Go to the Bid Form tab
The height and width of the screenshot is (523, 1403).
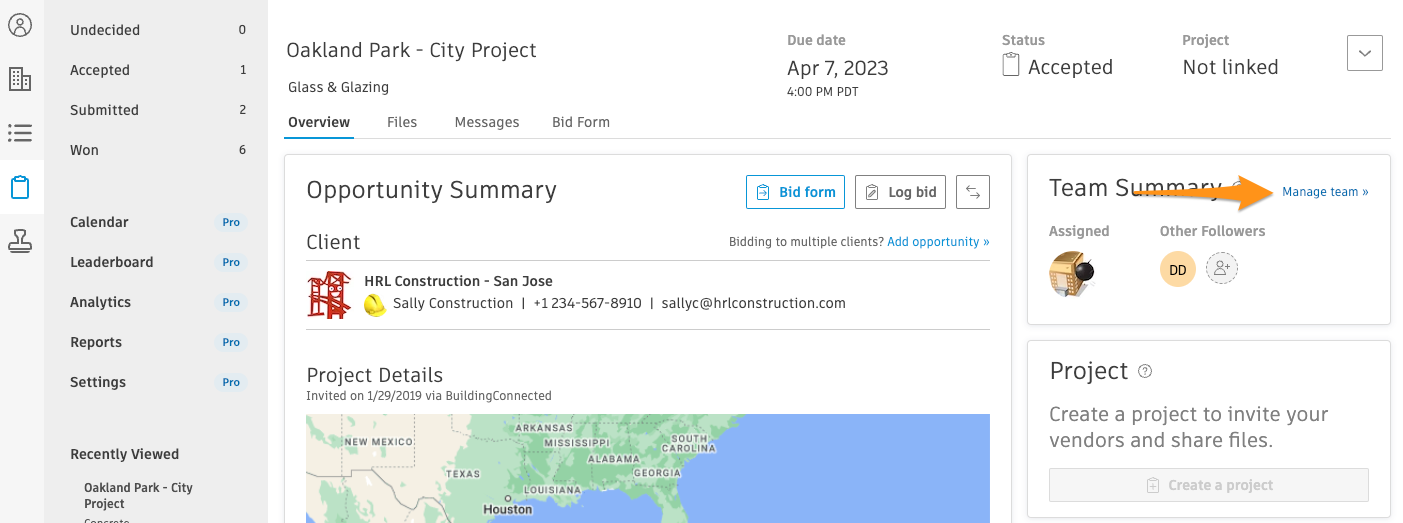(x=581, y=122)
